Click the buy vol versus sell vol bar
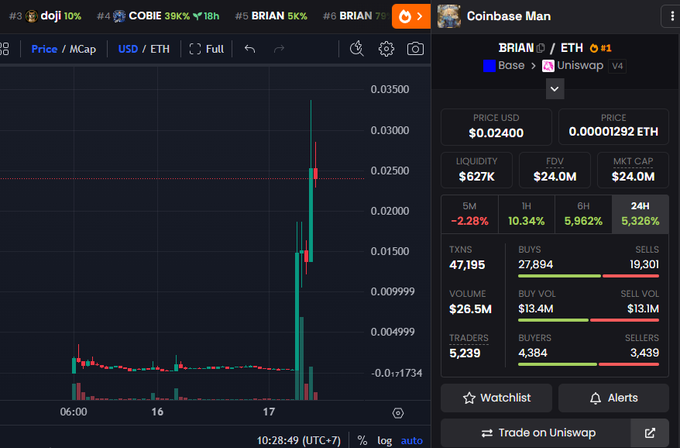680x448 pixels. [588, 320]
